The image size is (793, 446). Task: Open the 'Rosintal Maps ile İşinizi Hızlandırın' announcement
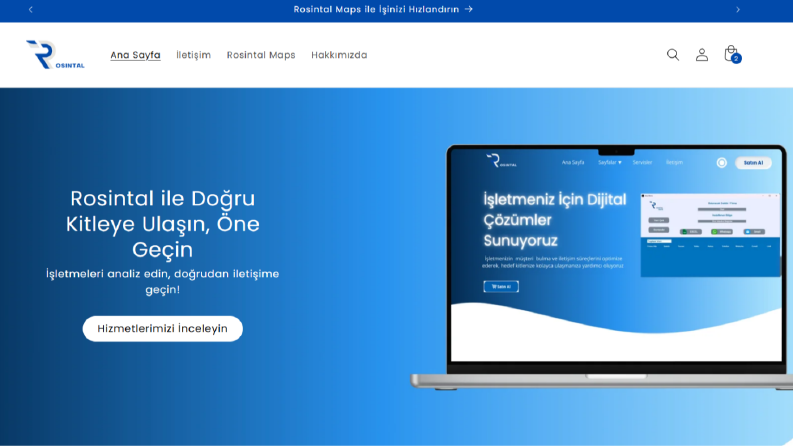point(383,10)
